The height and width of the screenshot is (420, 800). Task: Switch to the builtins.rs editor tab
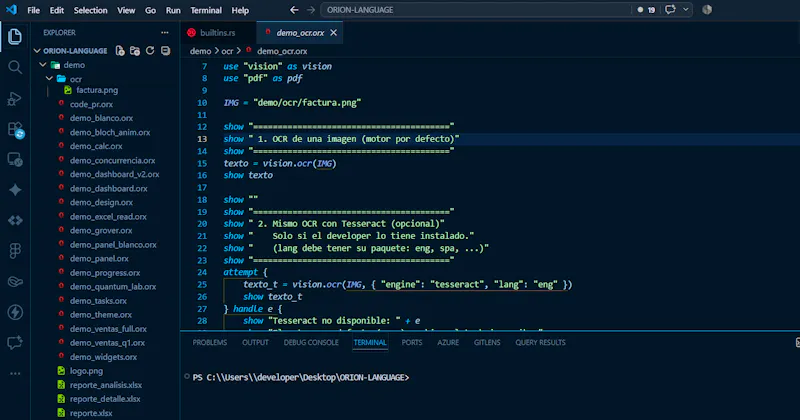point(217,33)
